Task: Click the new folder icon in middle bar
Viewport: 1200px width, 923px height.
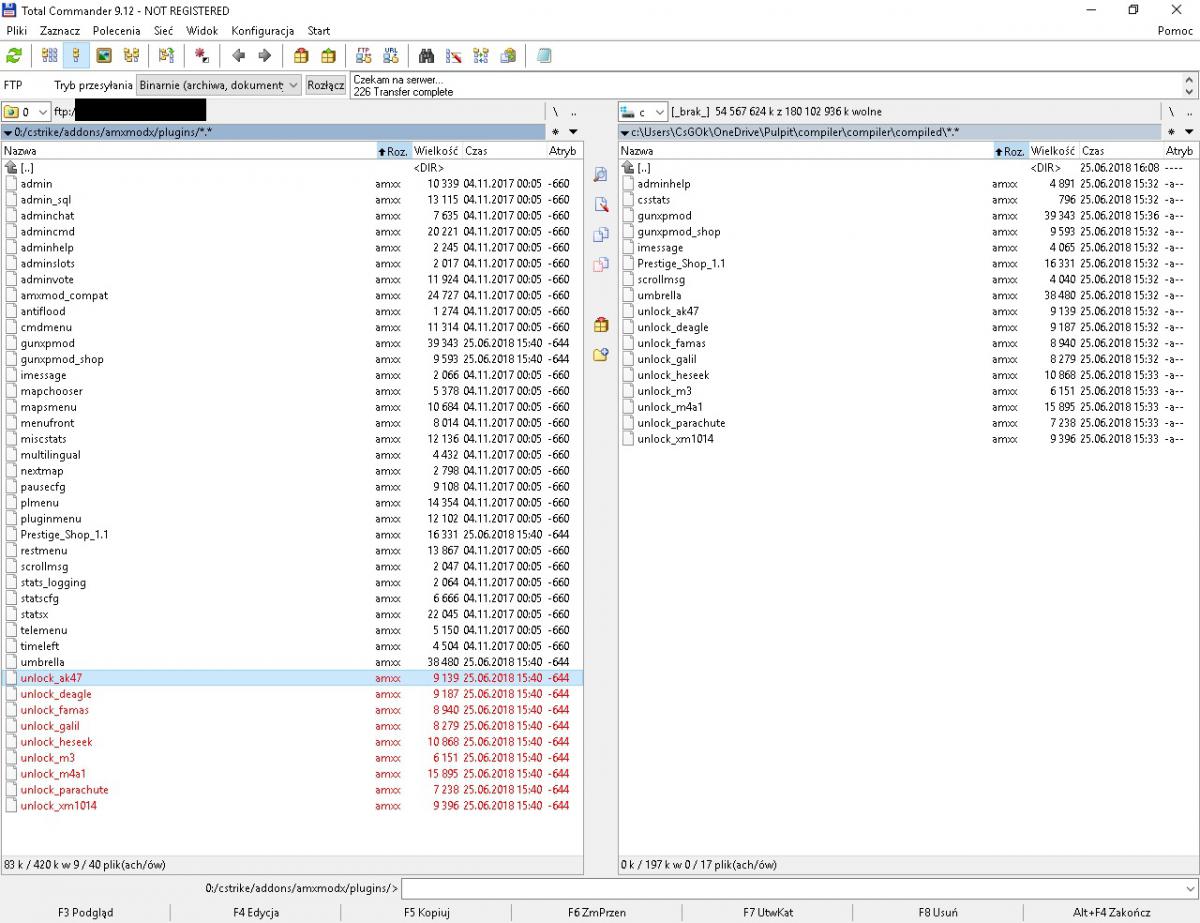Action: coord(600,355)
